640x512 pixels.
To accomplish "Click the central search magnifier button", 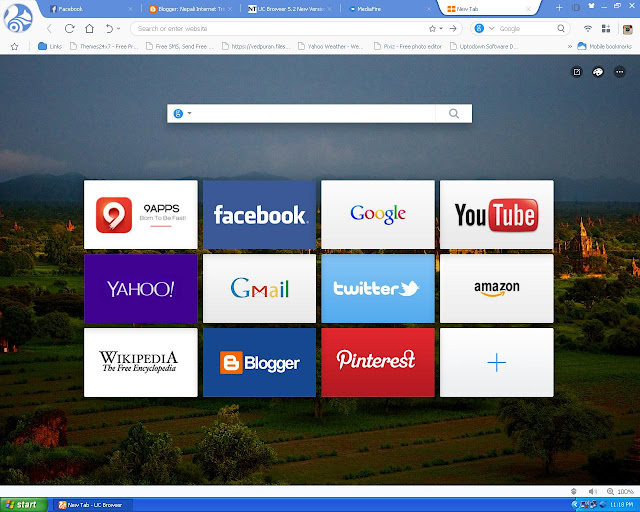I will tap(454, 114).
